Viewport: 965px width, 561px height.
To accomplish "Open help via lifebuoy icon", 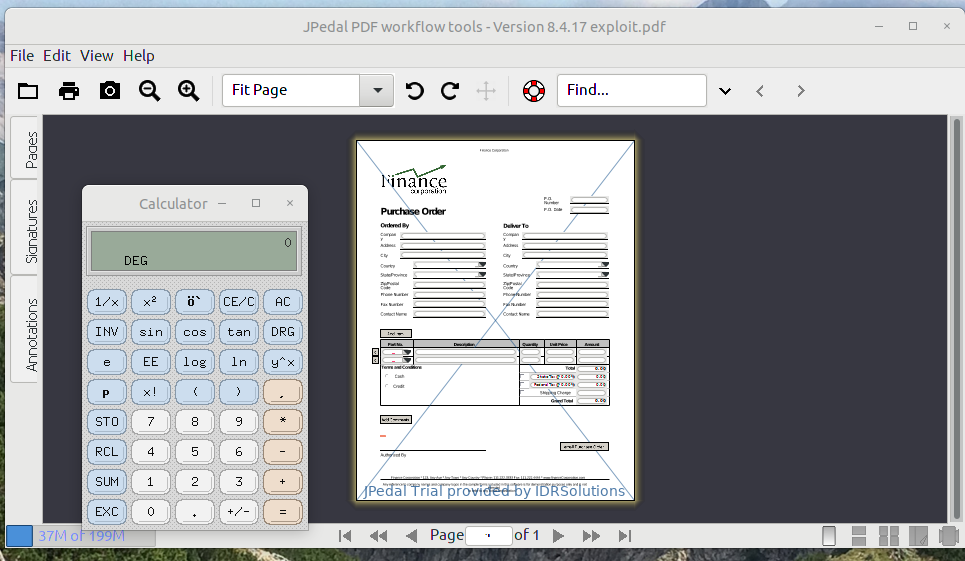I will tap(534, 91).
